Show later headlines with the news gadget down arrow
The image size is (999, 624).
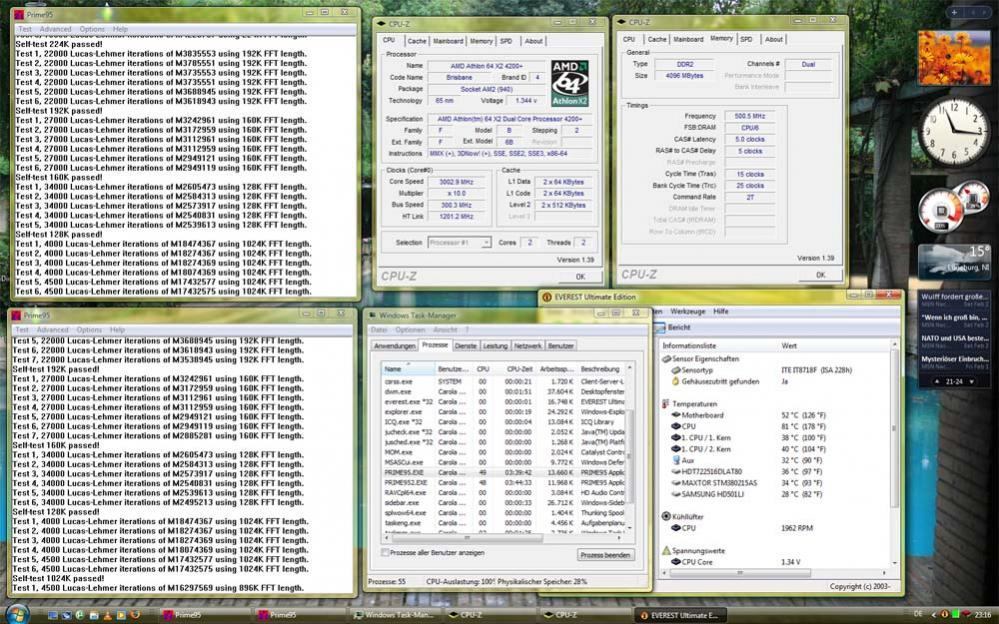coord(971,381)
